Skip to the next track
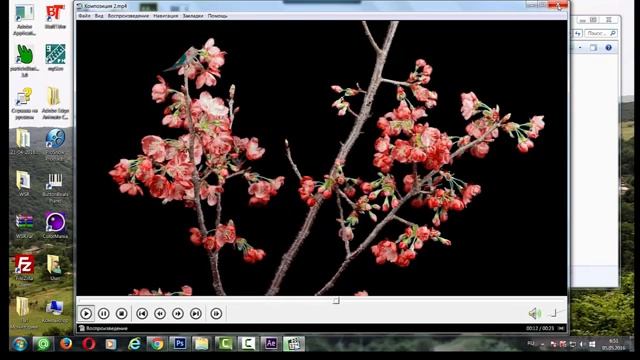Image resolution: width=640 pixels, height=360 pixels. (196, 313)
